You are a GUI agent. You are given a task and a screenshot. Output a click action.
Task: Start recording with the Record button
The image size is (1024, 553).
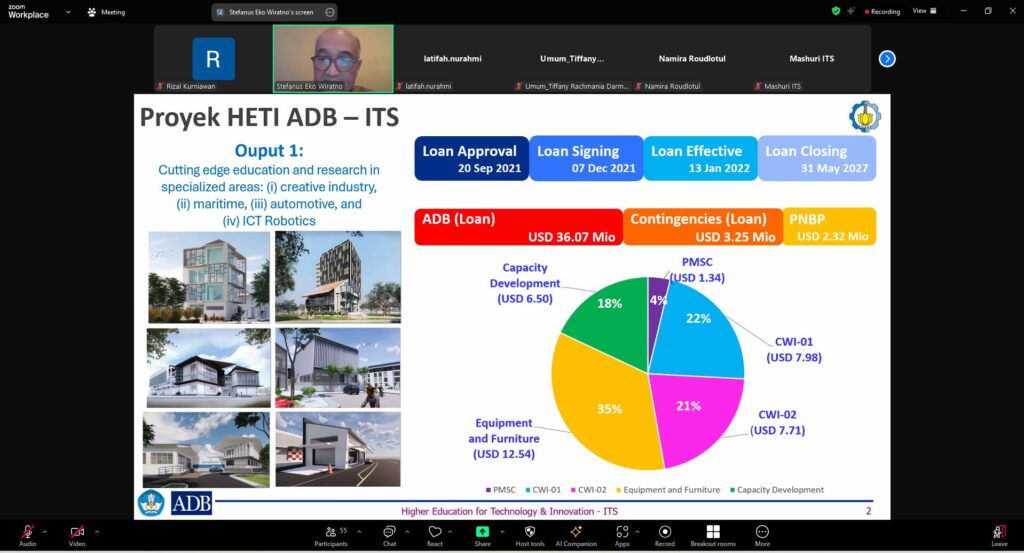point(664,534)
